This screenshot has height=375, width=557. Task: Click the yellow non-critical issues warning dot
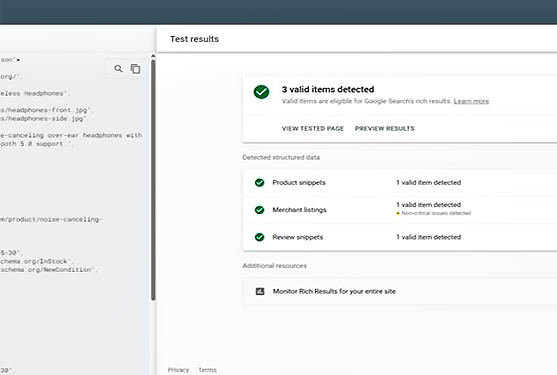(398, 213)
